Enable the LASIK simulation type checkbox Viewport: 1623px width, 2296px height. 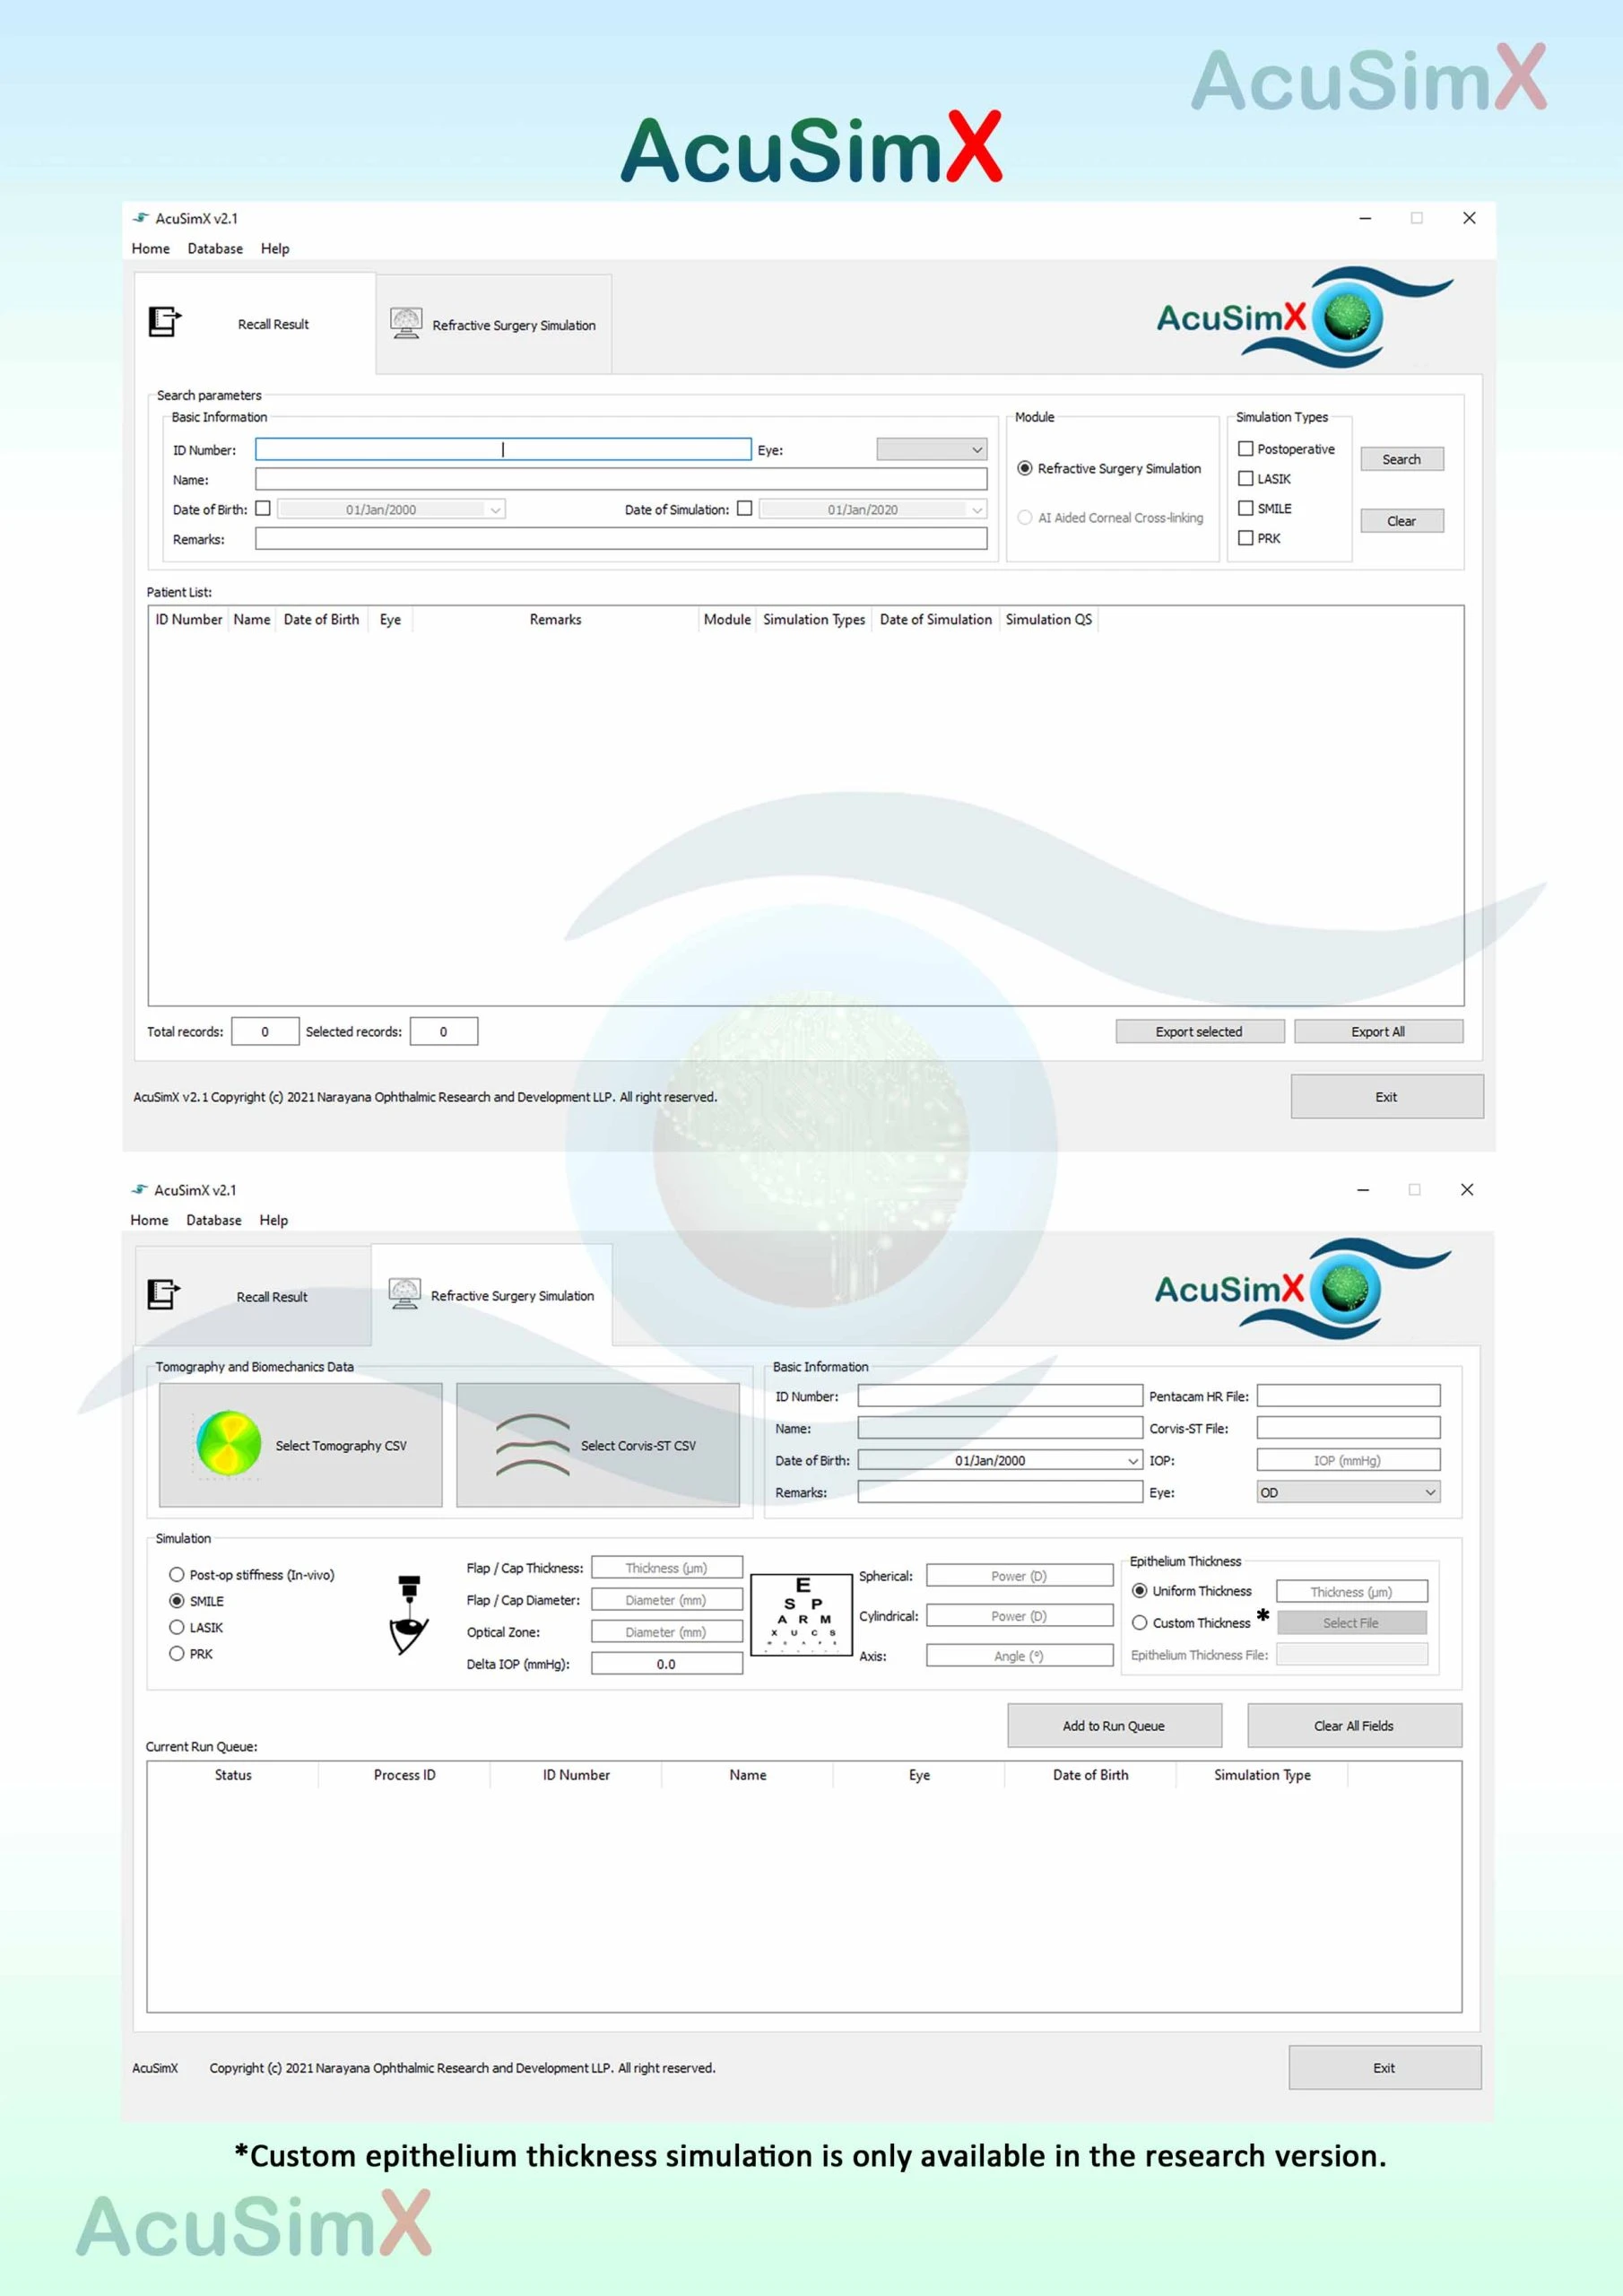(x=1245, y=479)
